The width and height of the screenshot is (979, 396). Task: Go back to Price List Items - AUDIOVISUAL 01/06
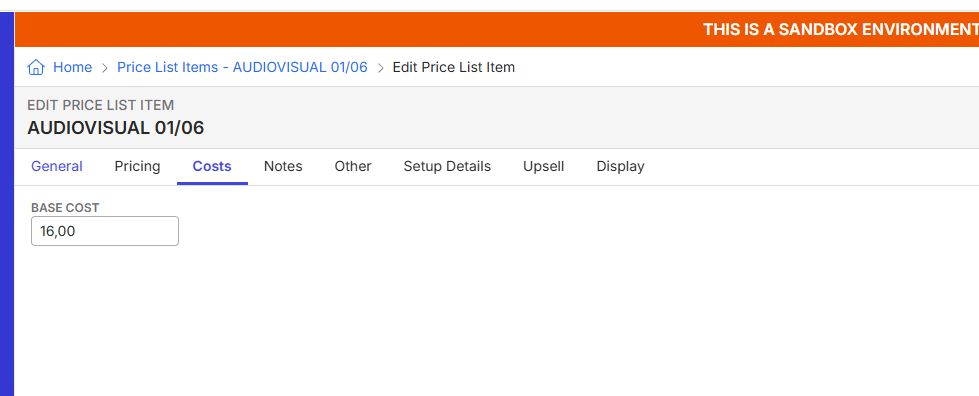[x=242, y=67]
